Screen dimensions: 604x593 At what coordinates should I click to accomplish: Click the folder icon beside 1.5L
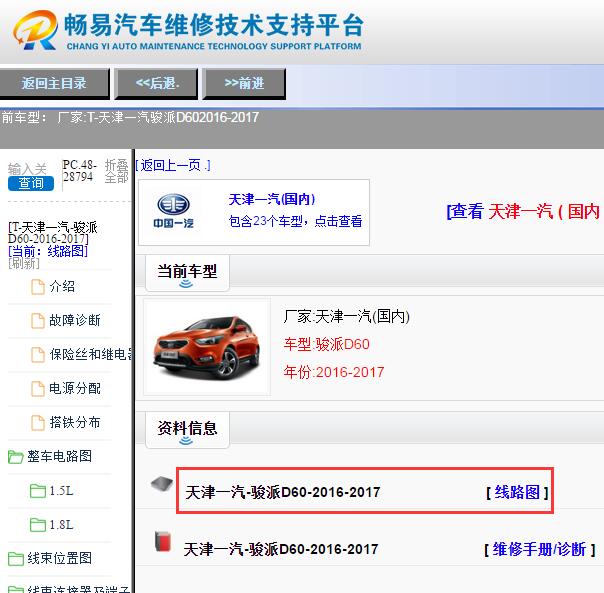point(38,491)
